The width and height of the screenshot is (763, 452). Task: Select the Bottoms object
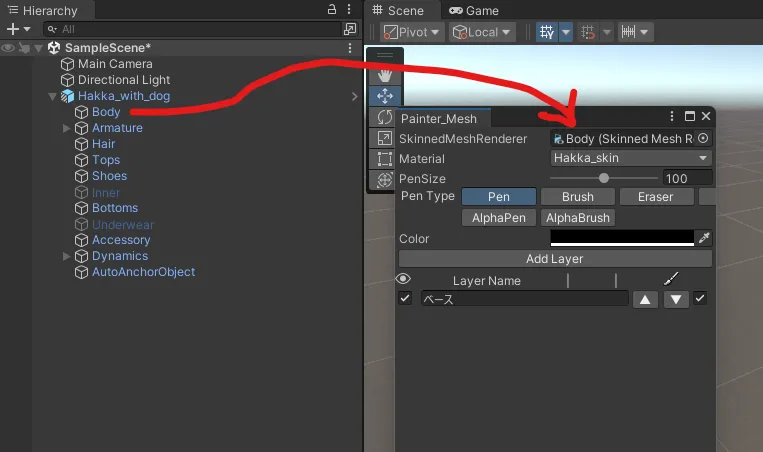click(115, 208)
